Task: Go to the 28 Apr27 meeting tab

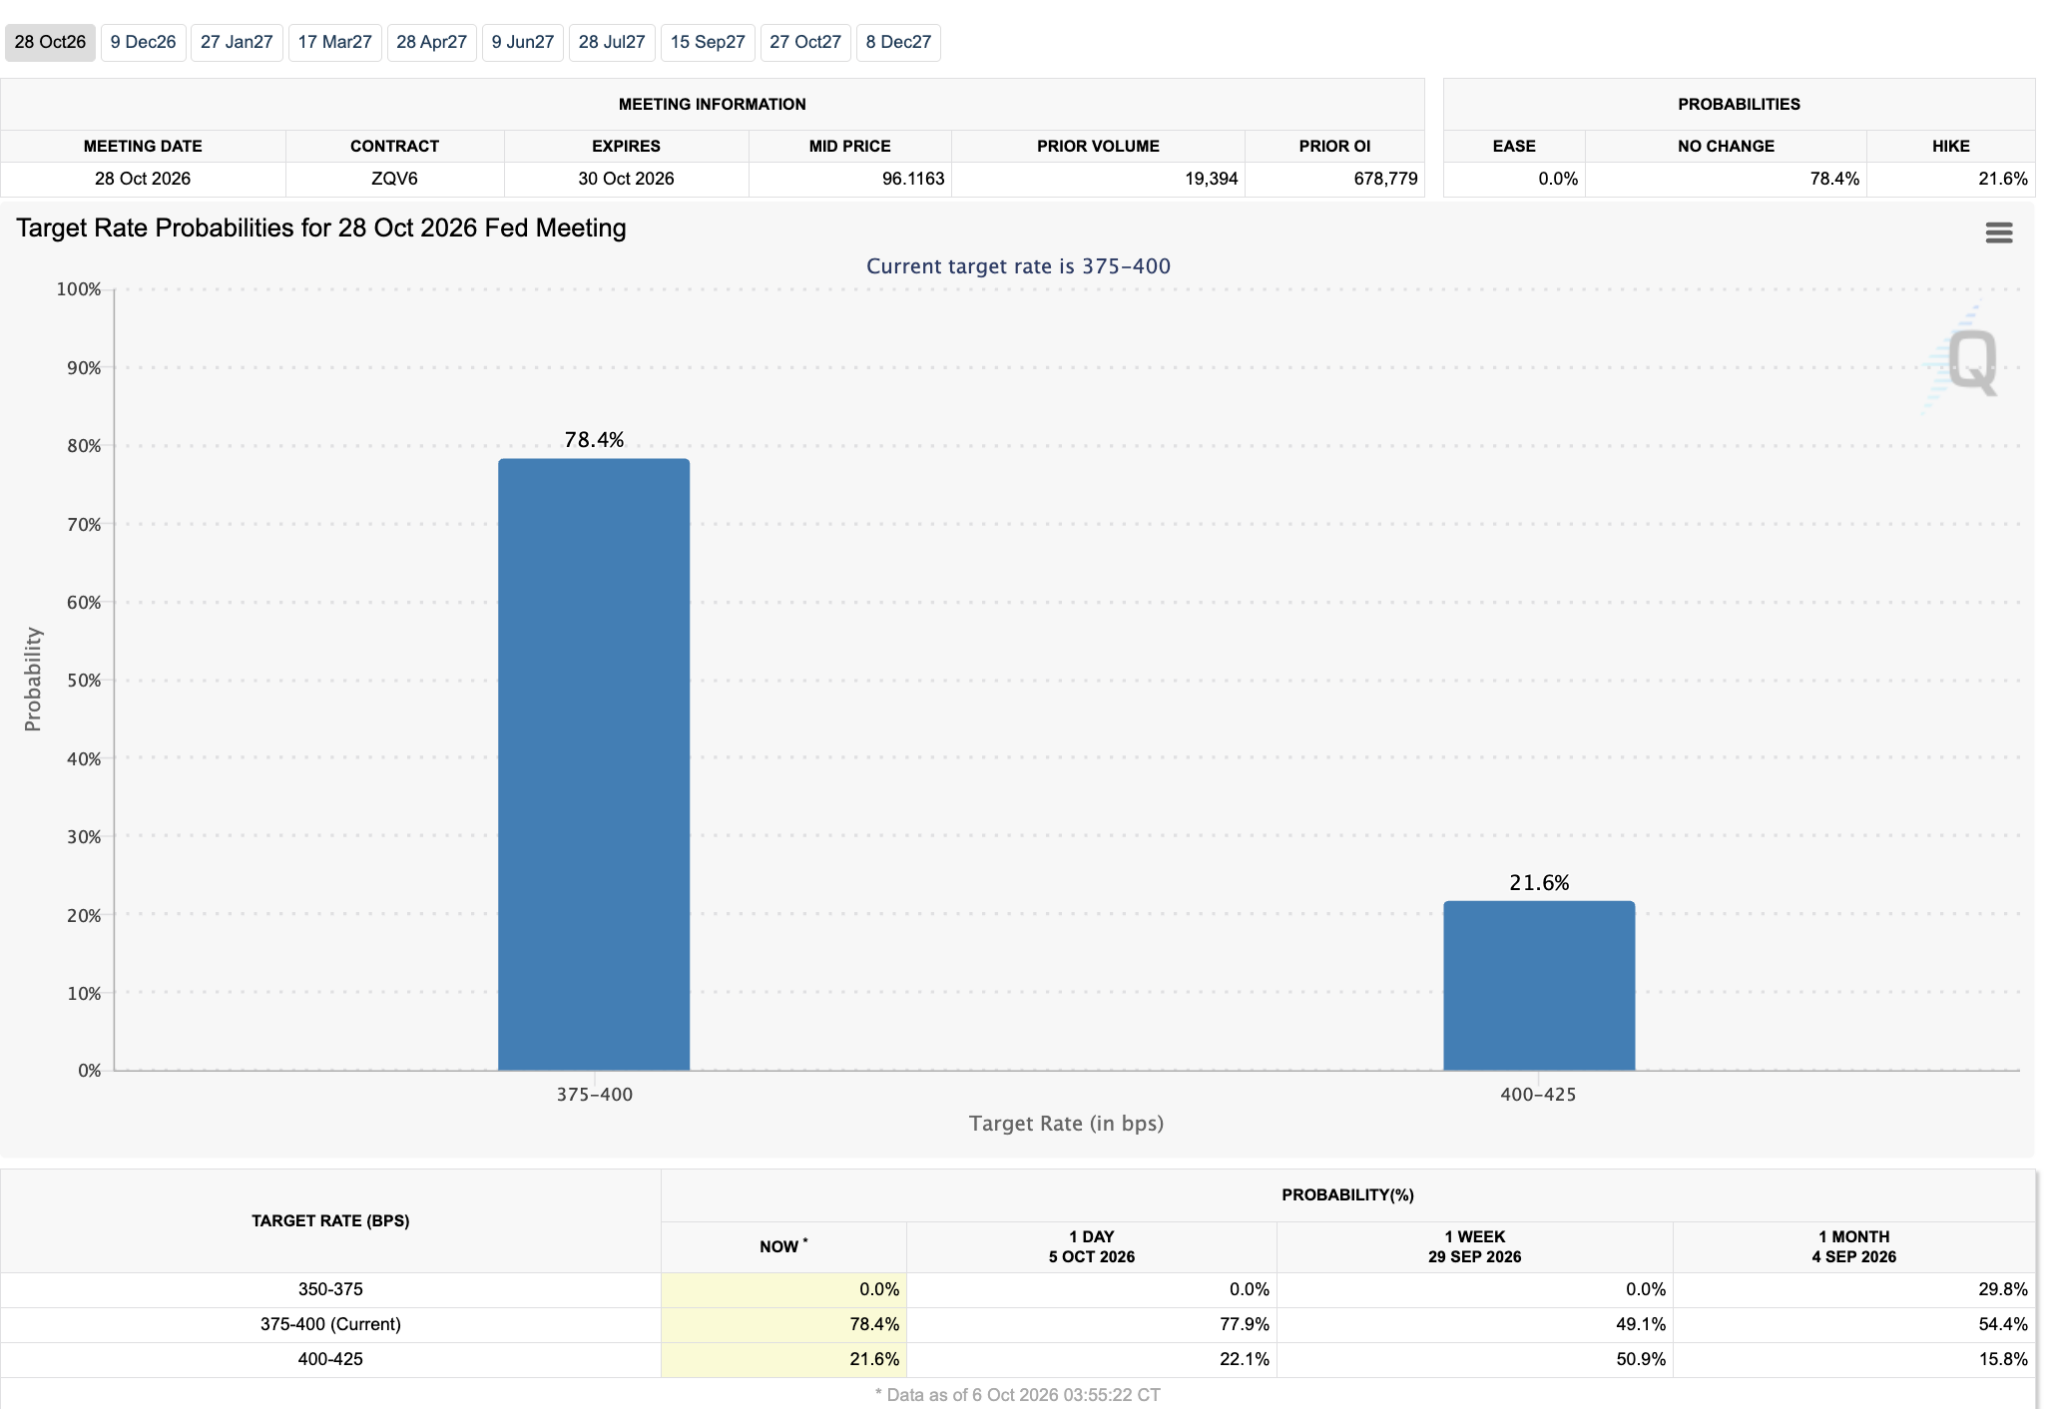Action: [x=431, y=42]
